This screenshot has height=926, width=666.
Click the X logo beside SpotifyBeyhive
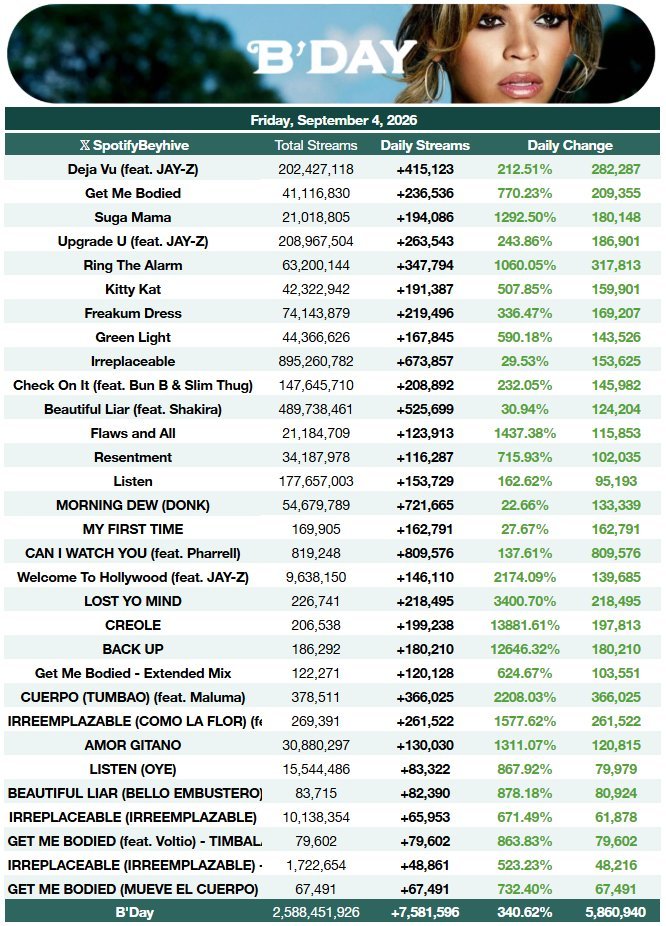click(84, 145)
